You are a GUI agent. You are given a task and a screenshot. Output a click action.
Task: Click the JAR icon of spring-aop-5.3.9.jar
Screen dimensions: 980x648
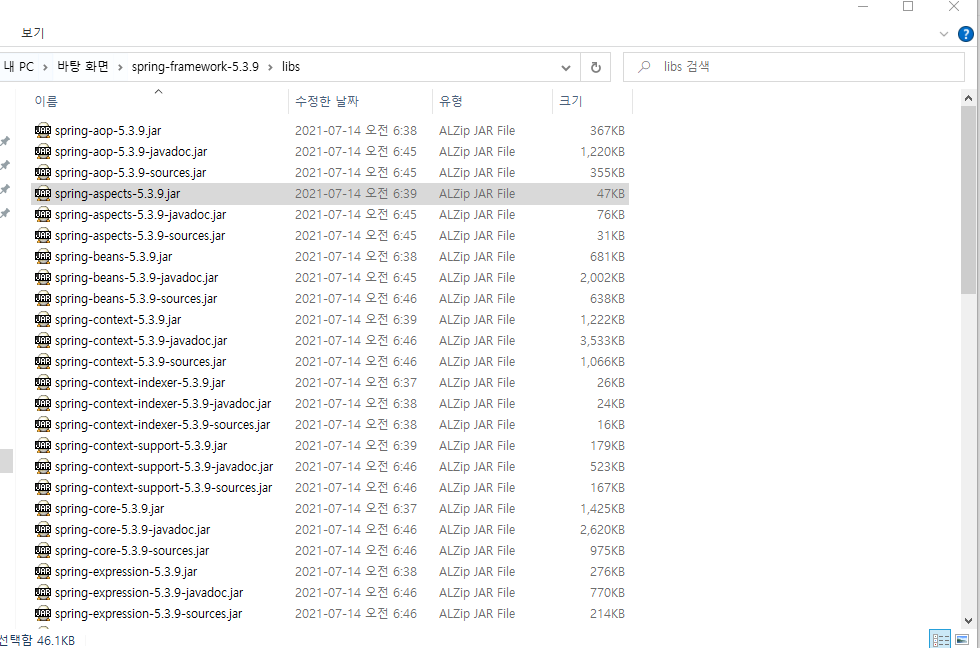pos(42,131)
